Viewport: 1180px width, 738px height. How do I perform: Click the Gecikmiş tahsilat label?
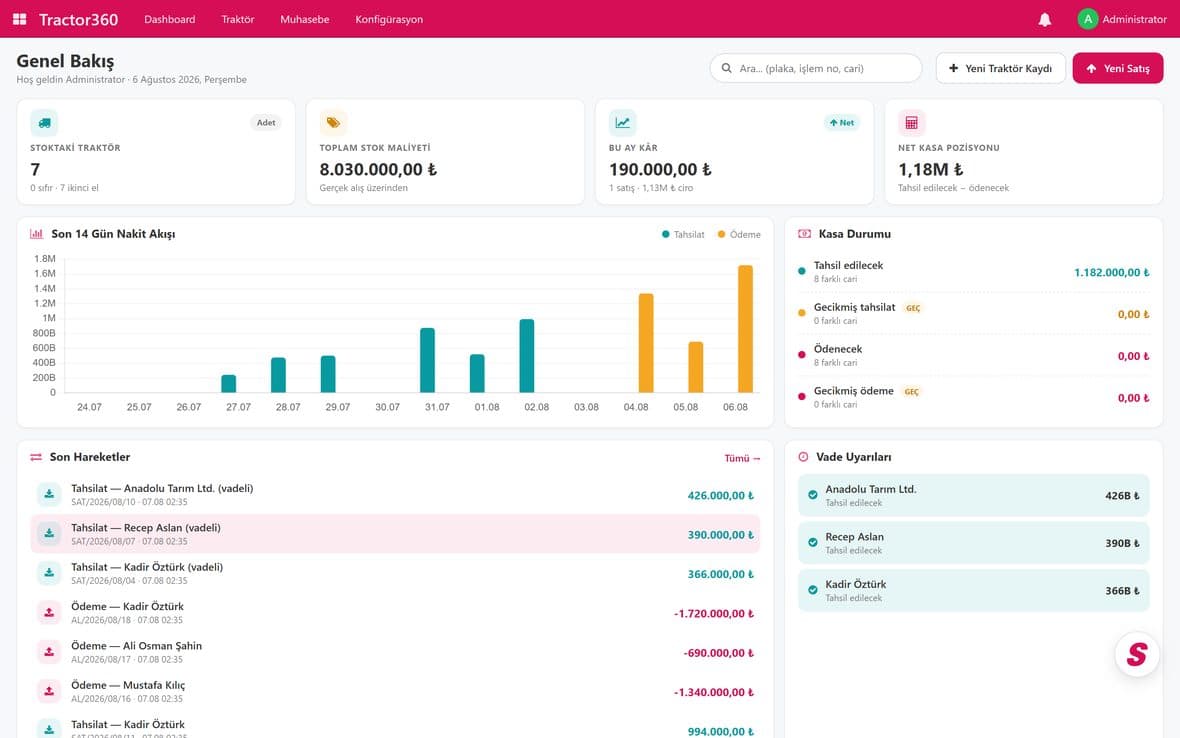coord(854,307)
